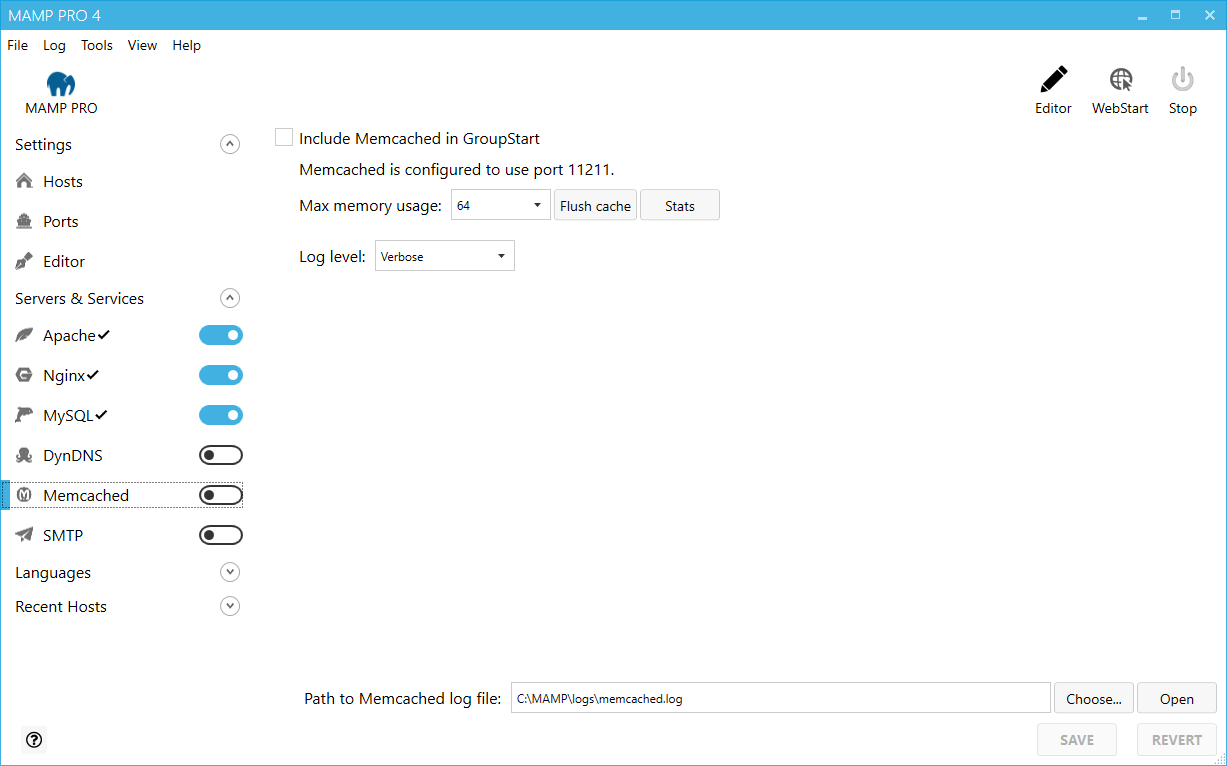Open help question mark icon
Viewport: 1227px width, 766px height.
coord(34,740)
